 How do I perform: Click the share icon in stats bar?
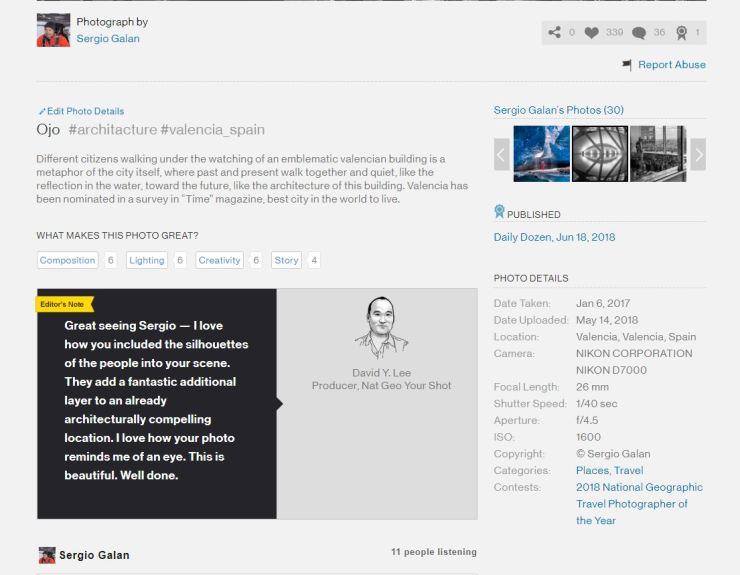pos(554,33)
